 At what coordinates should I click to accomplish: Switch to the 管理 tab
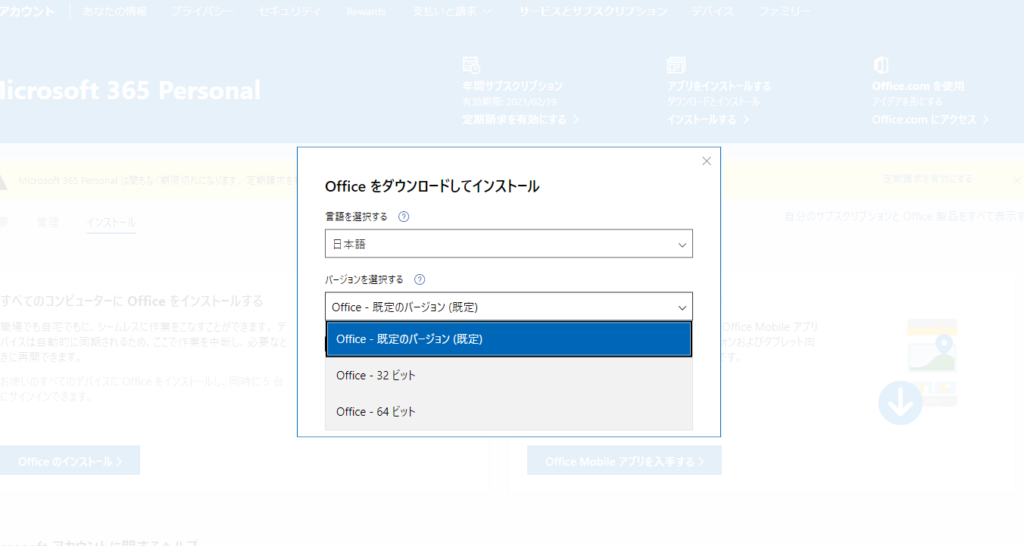point(48,223)
